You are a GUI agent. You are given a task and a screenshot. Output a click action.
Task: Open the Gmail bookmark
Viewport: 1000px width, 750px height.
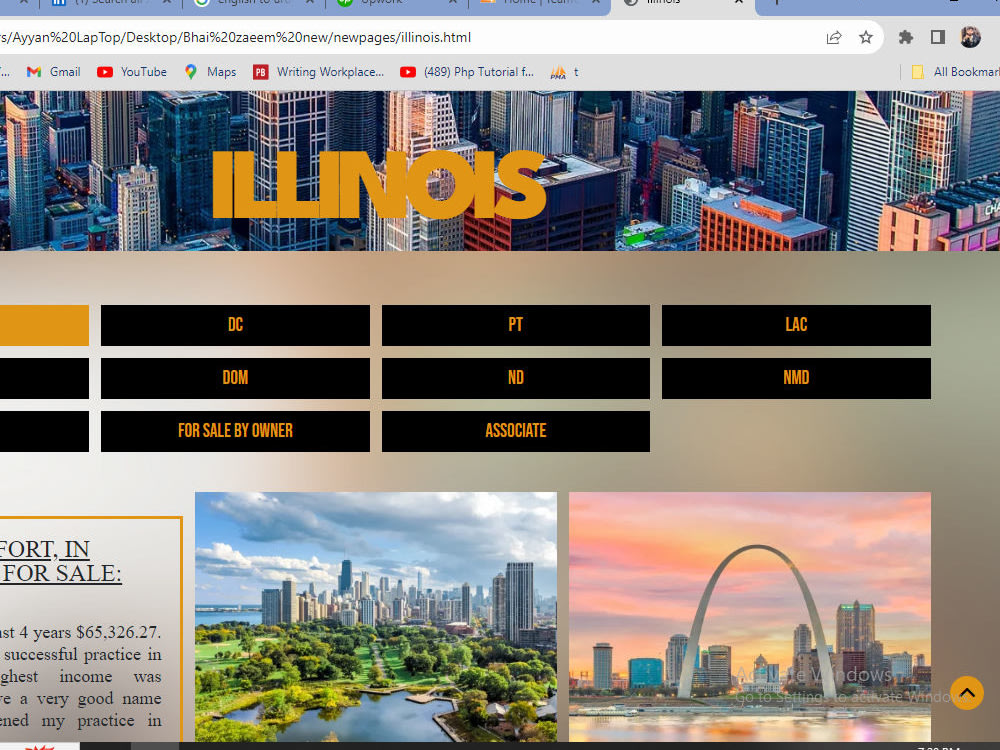tap(54, 72)
